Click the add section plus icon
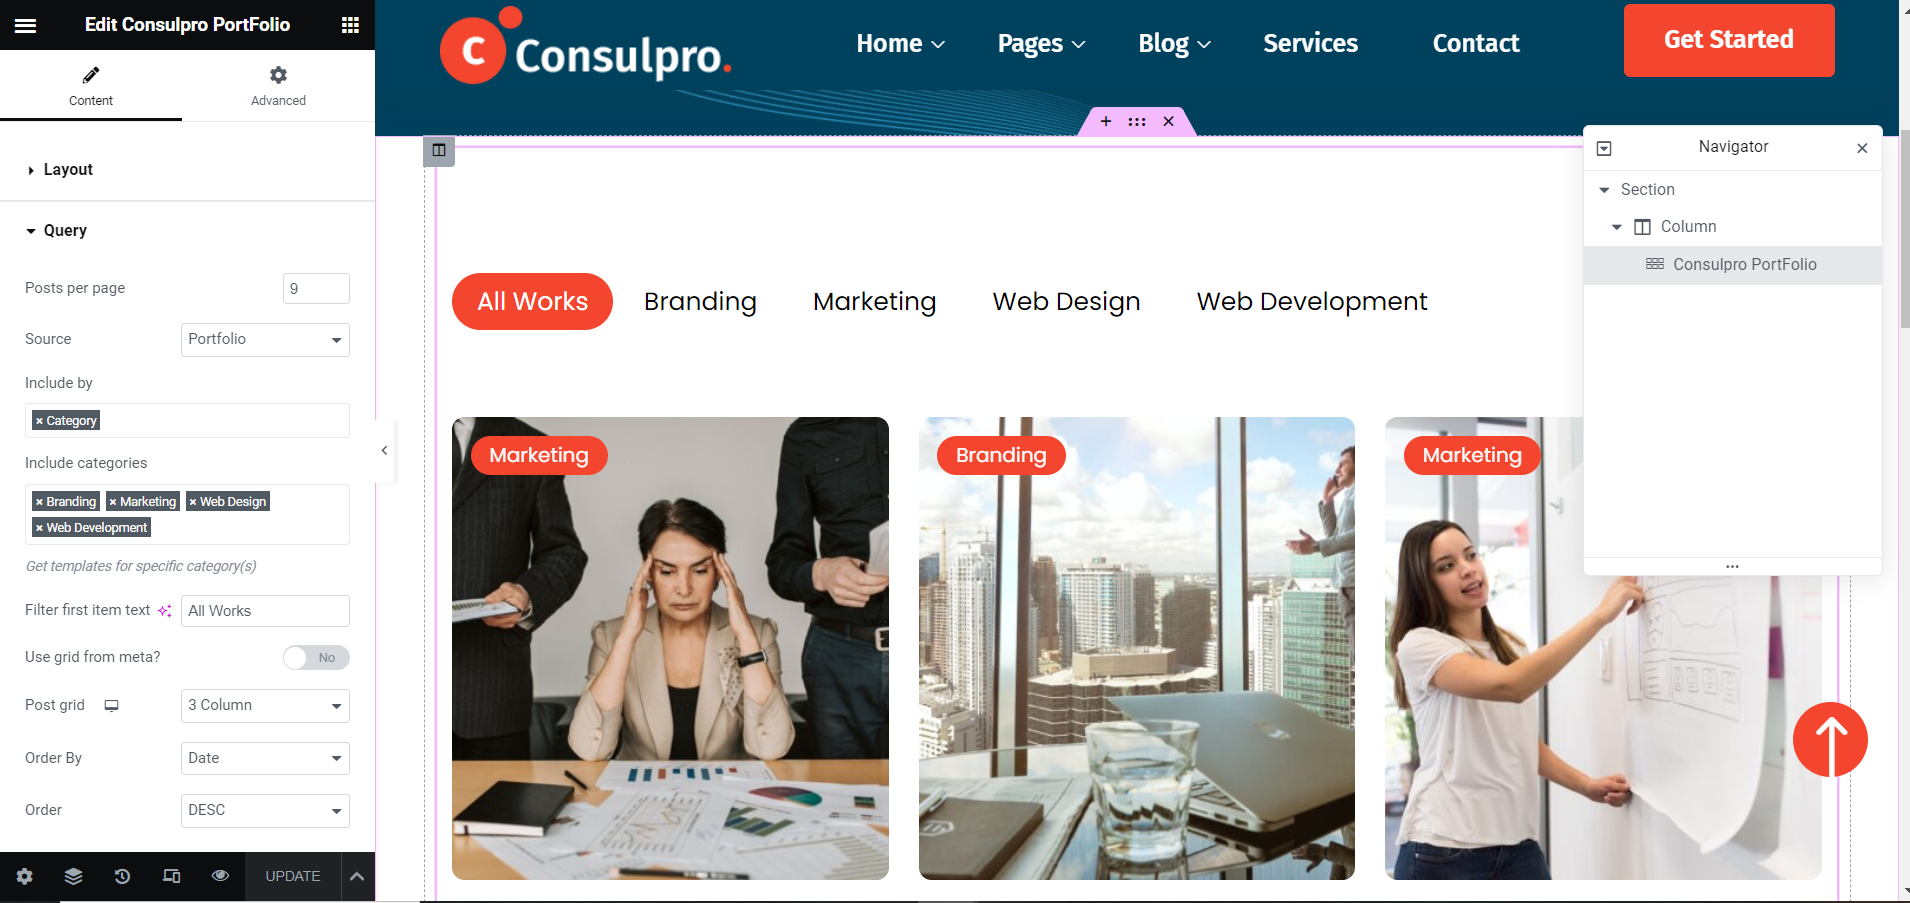Screen dimensions: 1910x903 [x=1106, y=121]
